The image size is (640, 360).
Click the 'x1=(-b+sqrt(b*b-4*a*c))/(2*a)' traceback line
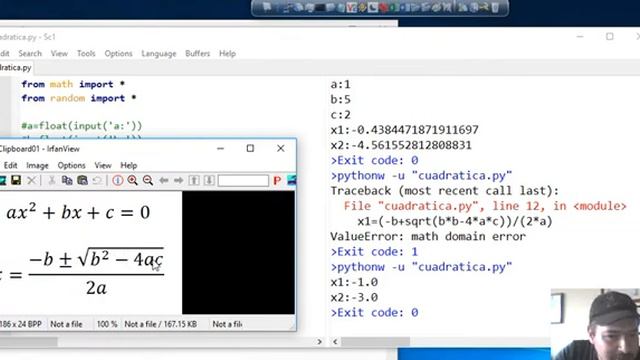click(x=455, y=222)
